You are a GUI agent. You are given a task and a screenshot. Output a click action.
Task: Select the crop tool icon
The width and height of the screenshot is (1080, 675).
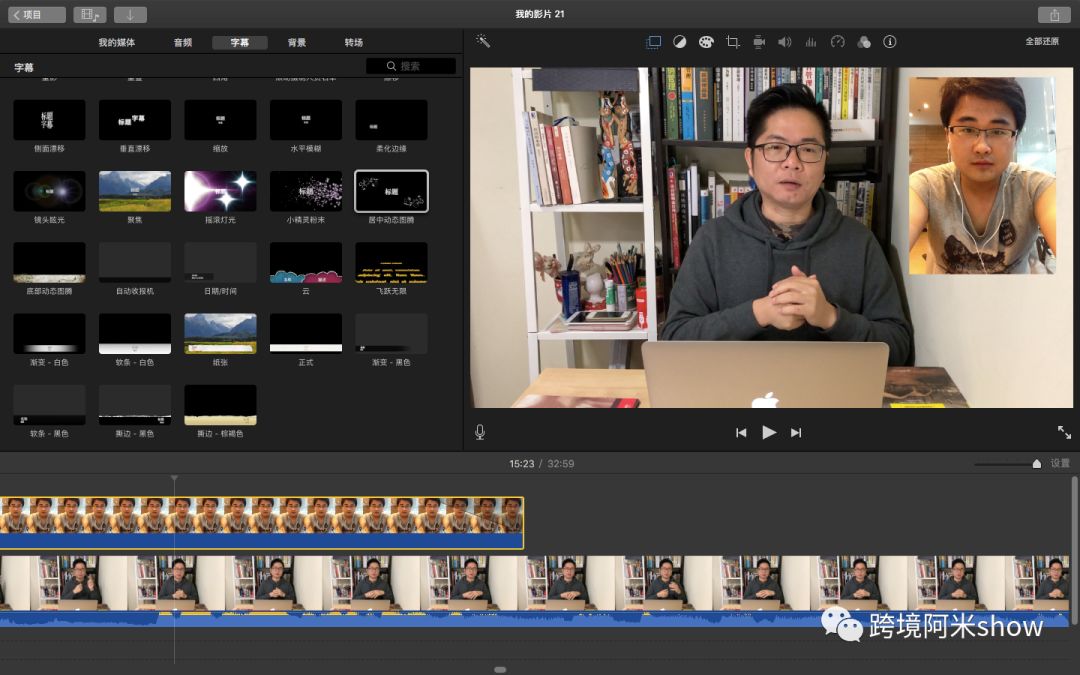pyautogui.click(x=733, y=42)
